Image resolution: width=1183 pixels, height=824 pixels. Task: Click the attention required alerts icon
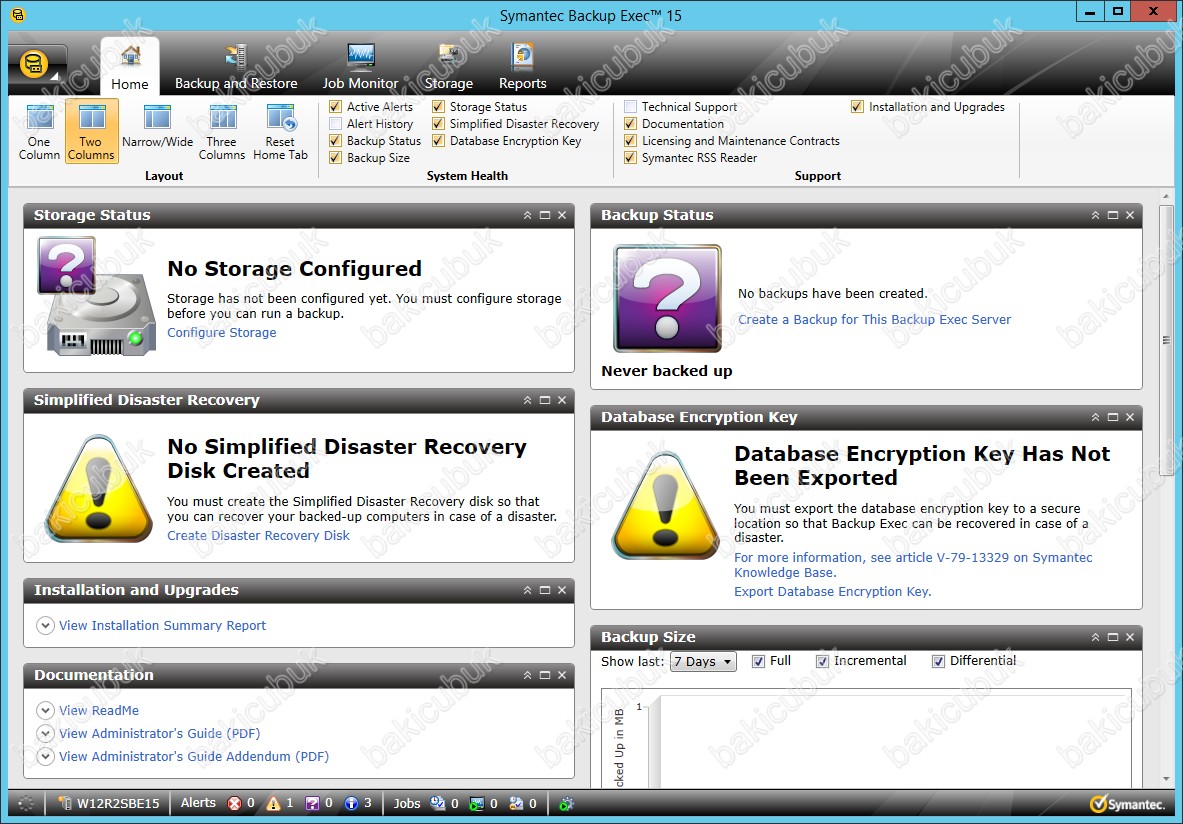point(312,804)
